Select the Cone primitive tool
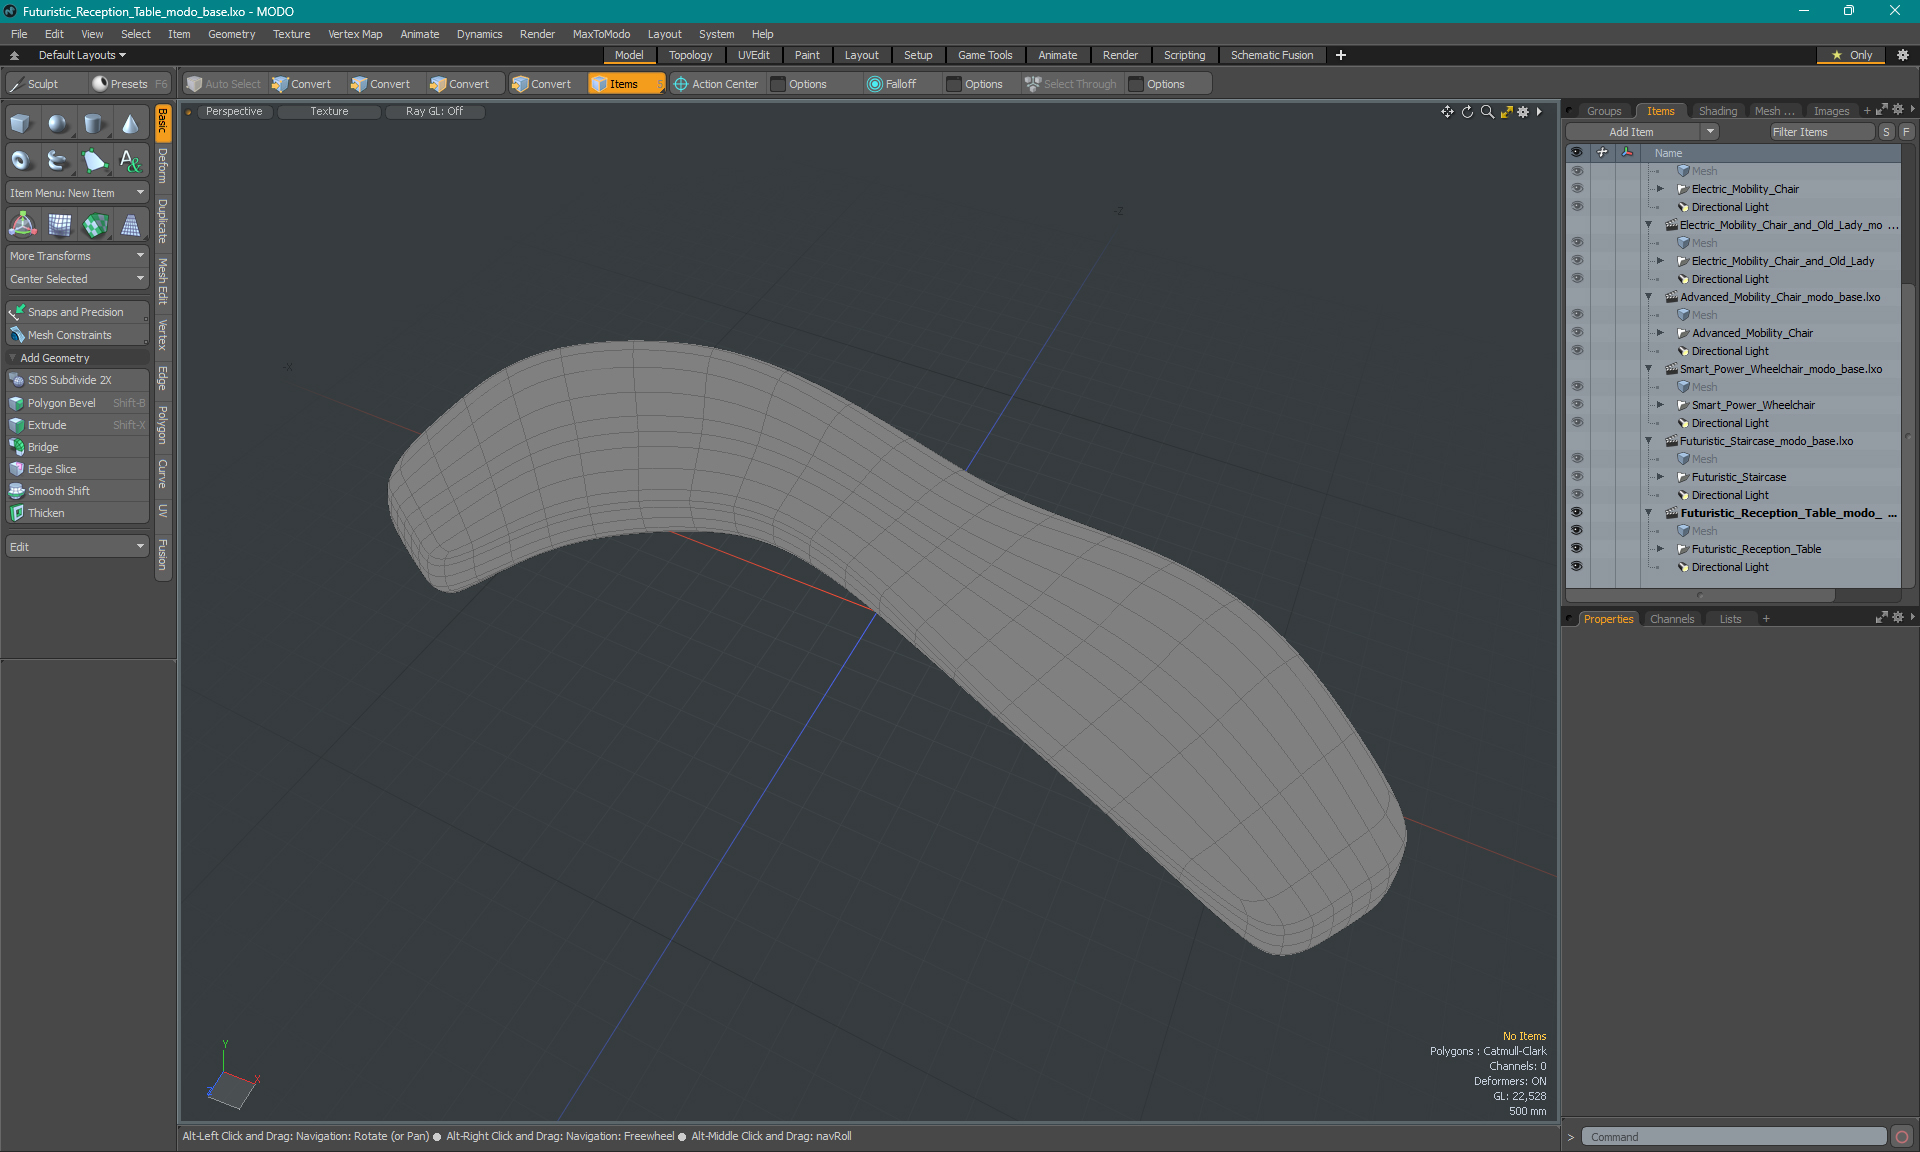This screenshot has width=1920, height=1152. click(130, 124)
